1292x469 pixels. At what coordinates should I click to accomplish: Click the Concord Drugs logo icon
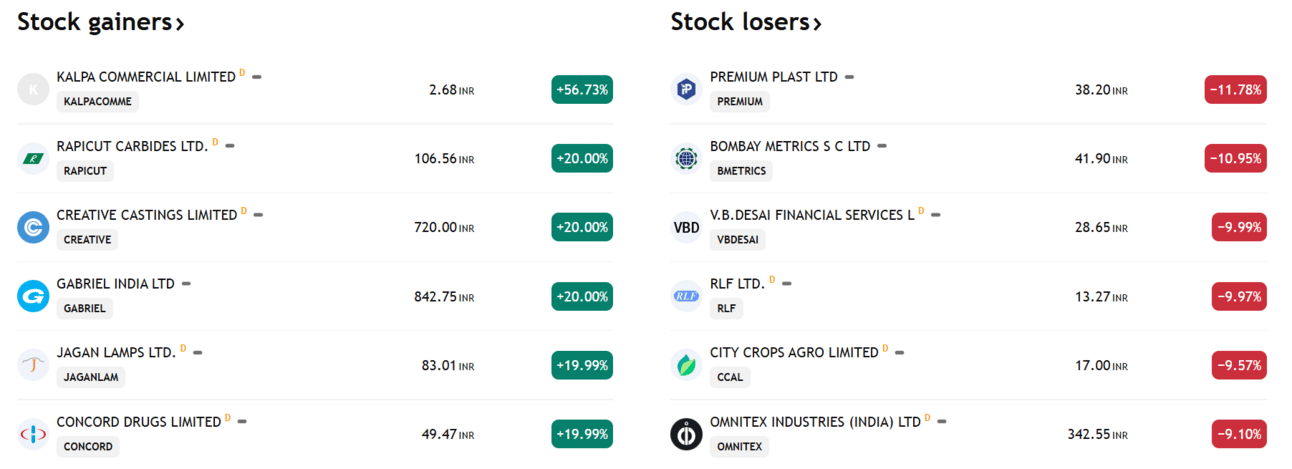click(33, 434)
